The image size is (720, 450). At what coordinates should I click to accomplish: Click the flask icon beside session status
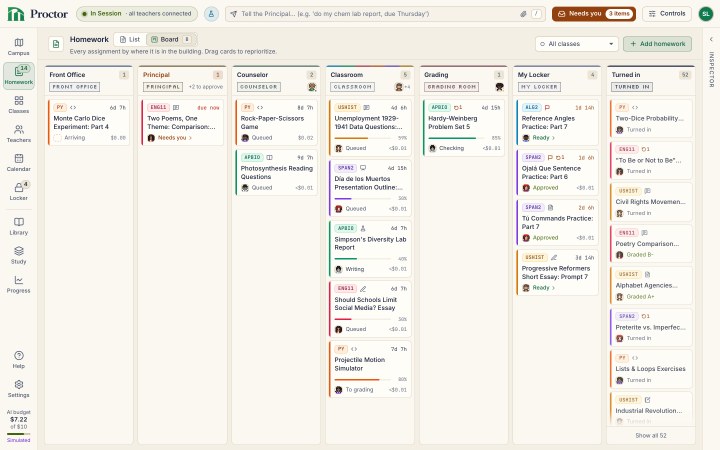[211, 14]
